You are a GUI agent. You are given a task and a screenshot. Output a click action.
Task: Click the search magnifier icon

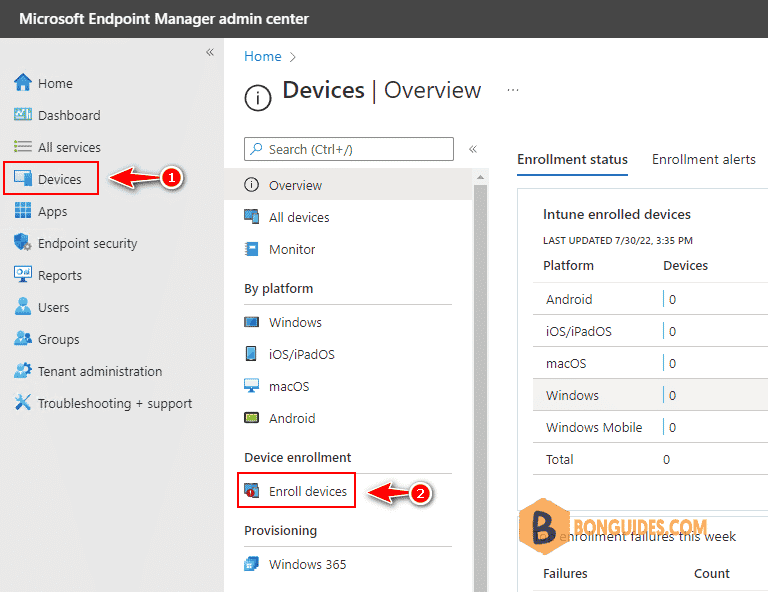(256, 148)
